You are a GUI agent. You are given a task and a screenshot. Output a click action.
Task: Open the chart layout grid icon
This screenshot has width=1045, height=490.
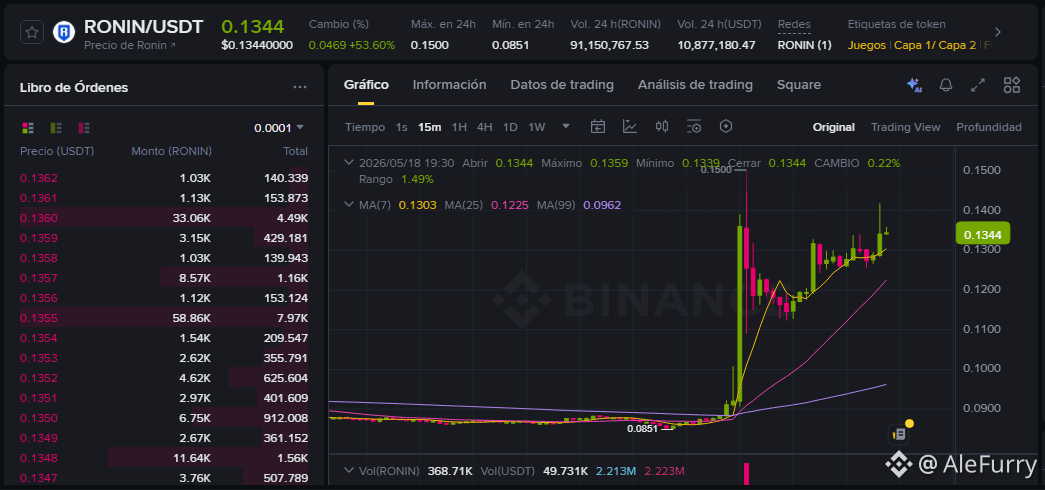[x=1012, y=85]
